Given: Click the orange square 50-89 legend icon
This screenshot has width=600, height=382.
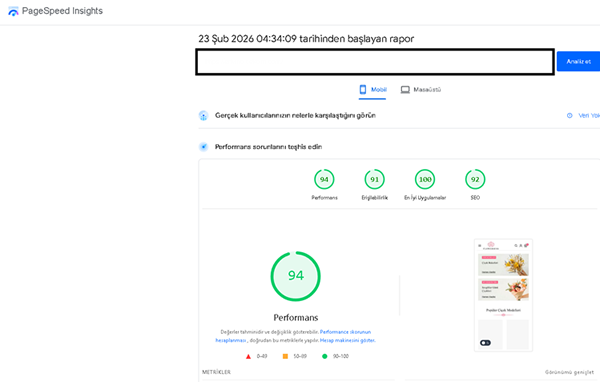Looking at the screenshot, I should [x=285, y=356].
